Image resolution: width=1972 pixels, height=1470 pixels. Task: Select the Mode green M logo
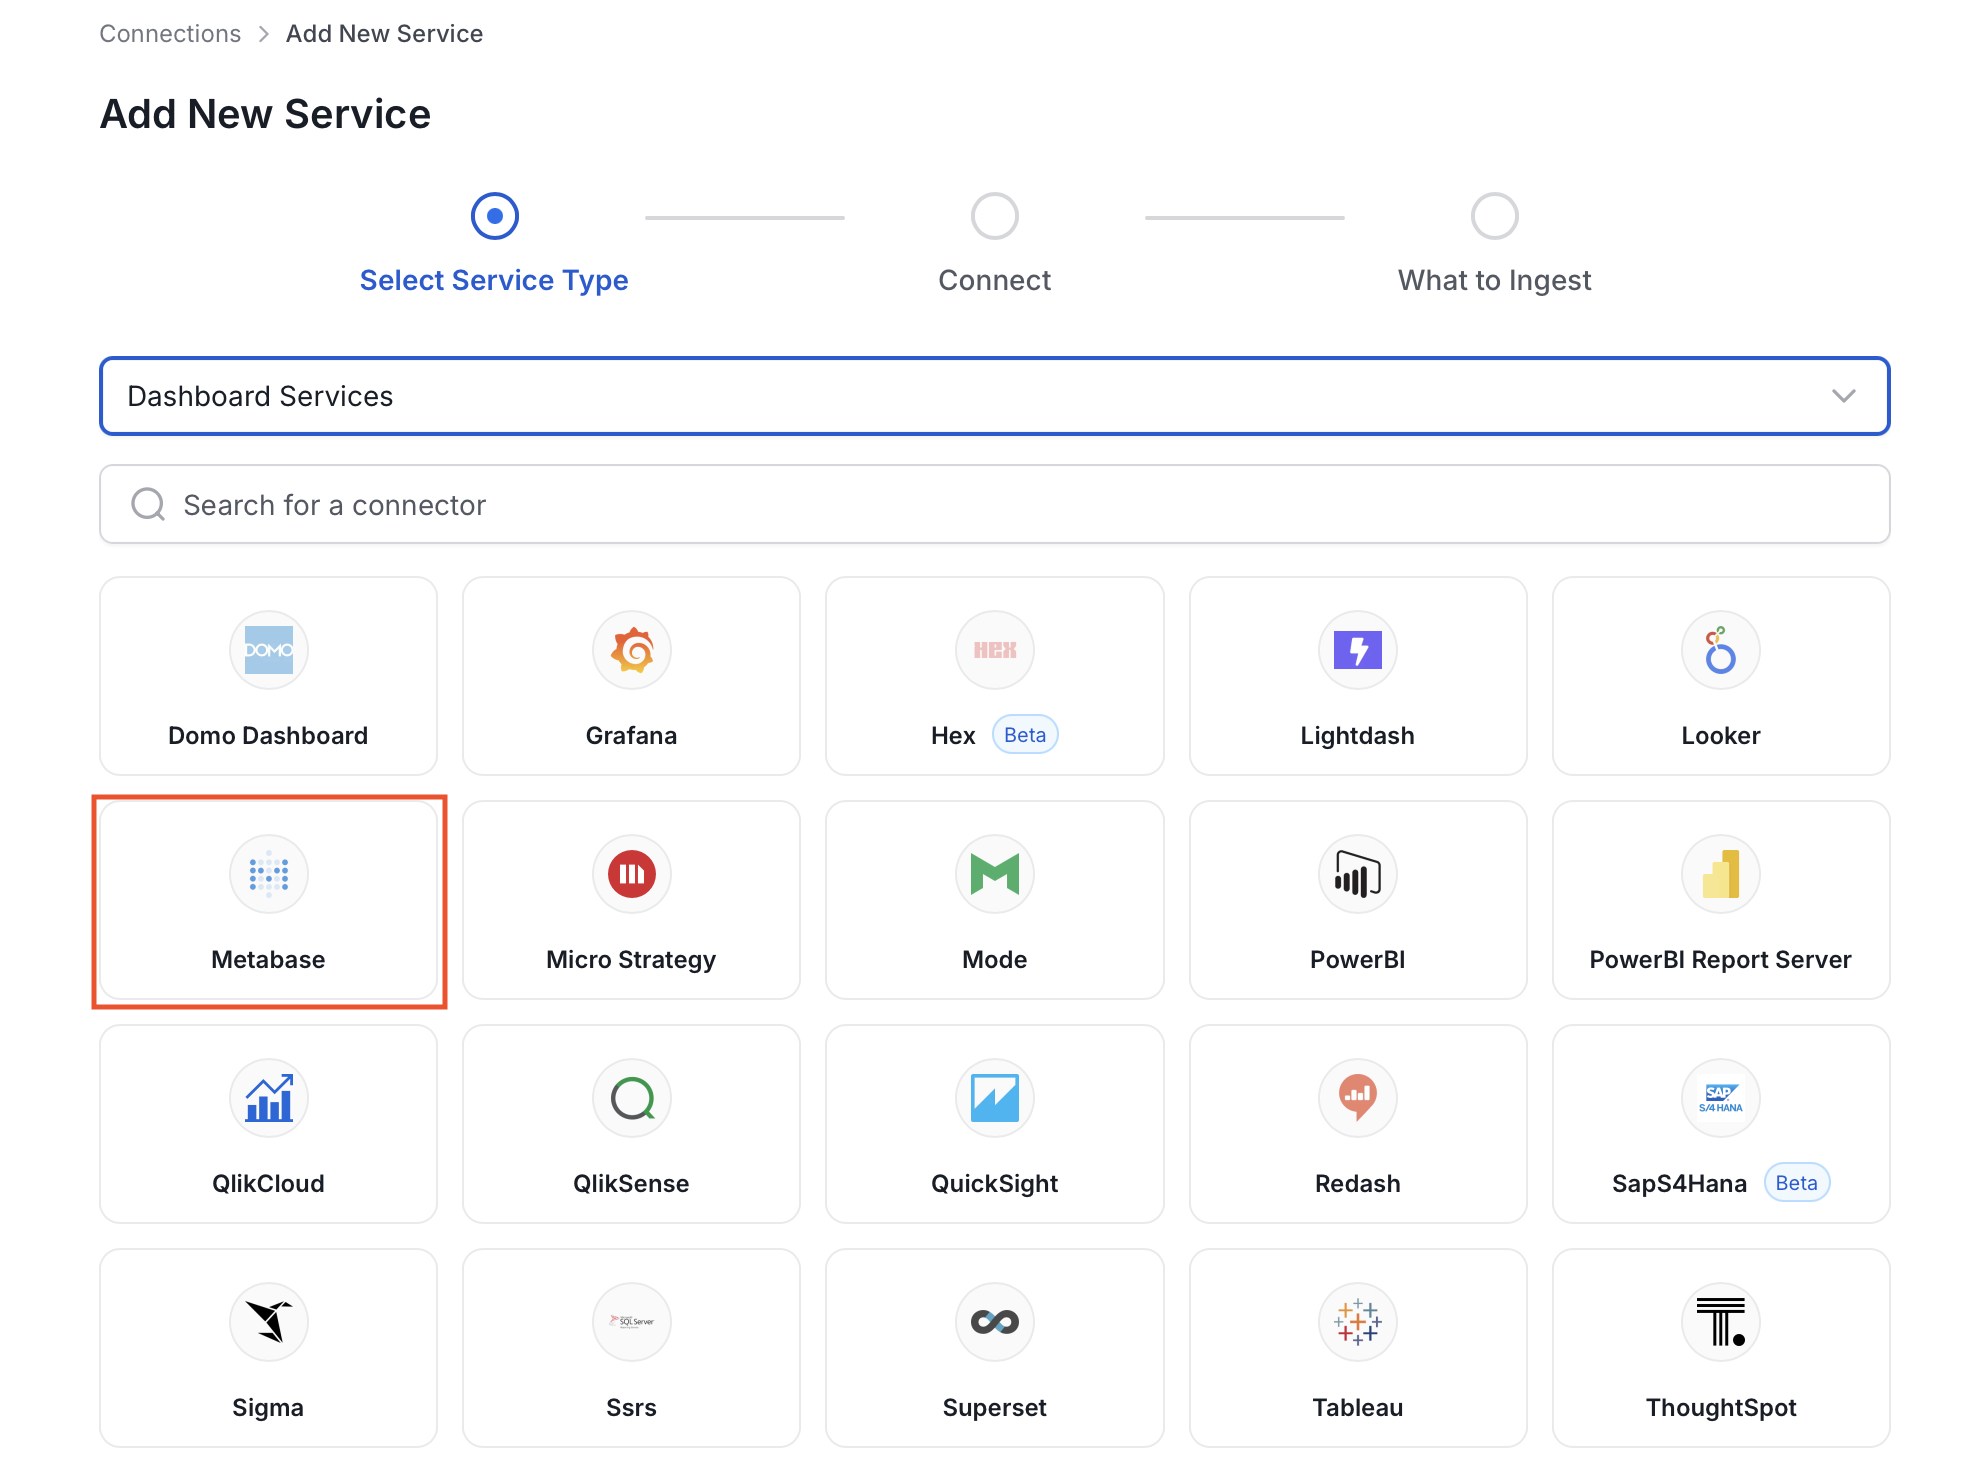click(994, 874)
